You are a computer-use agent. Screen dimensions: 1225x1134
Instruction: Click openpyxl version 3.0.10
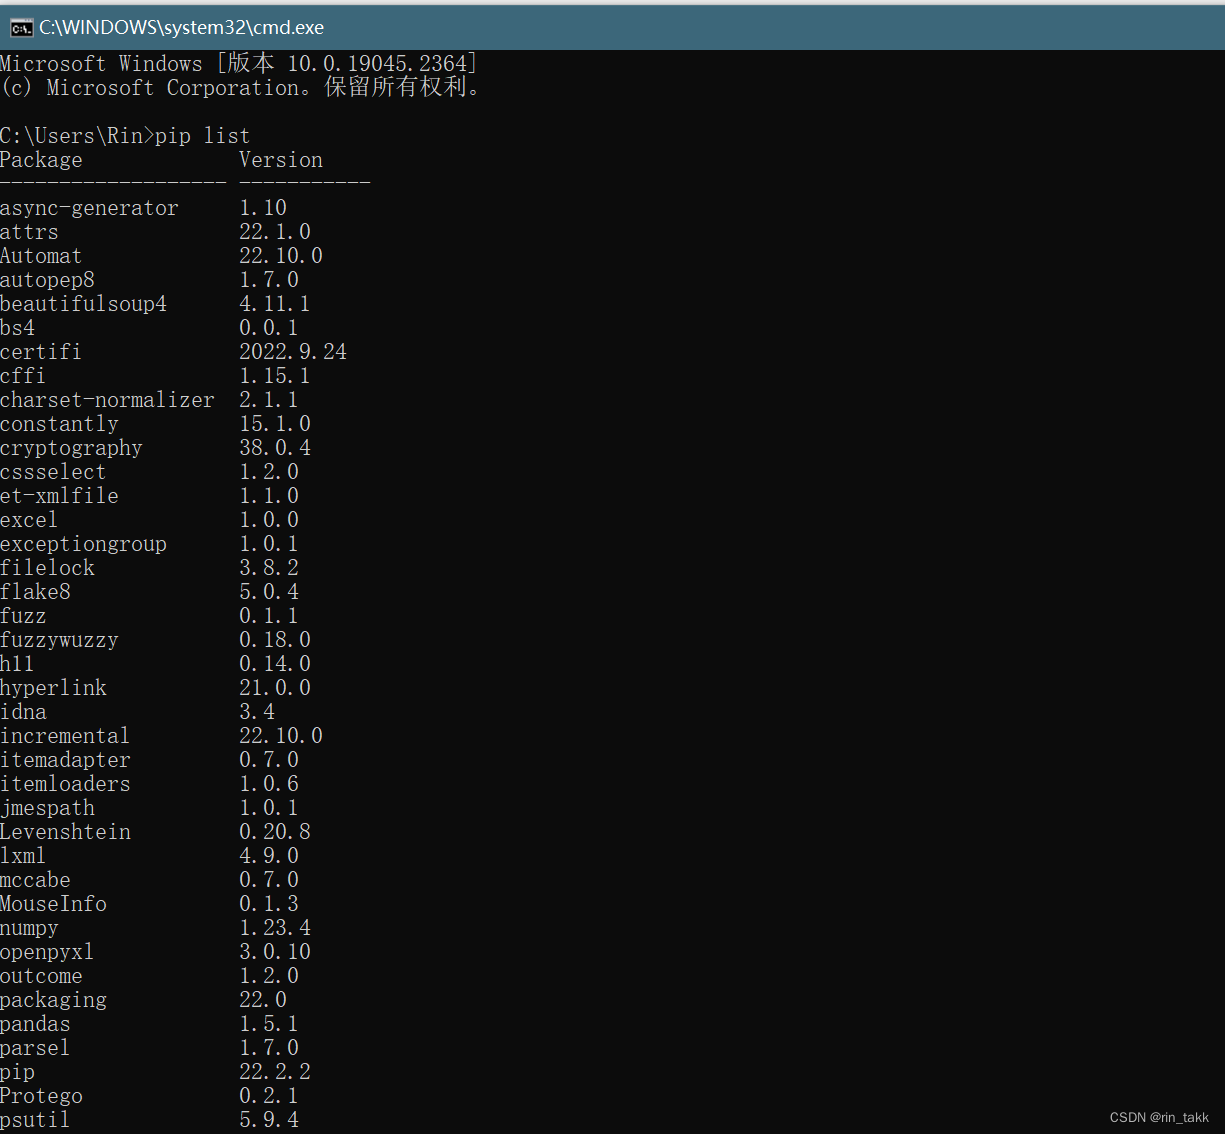(275, 952)
